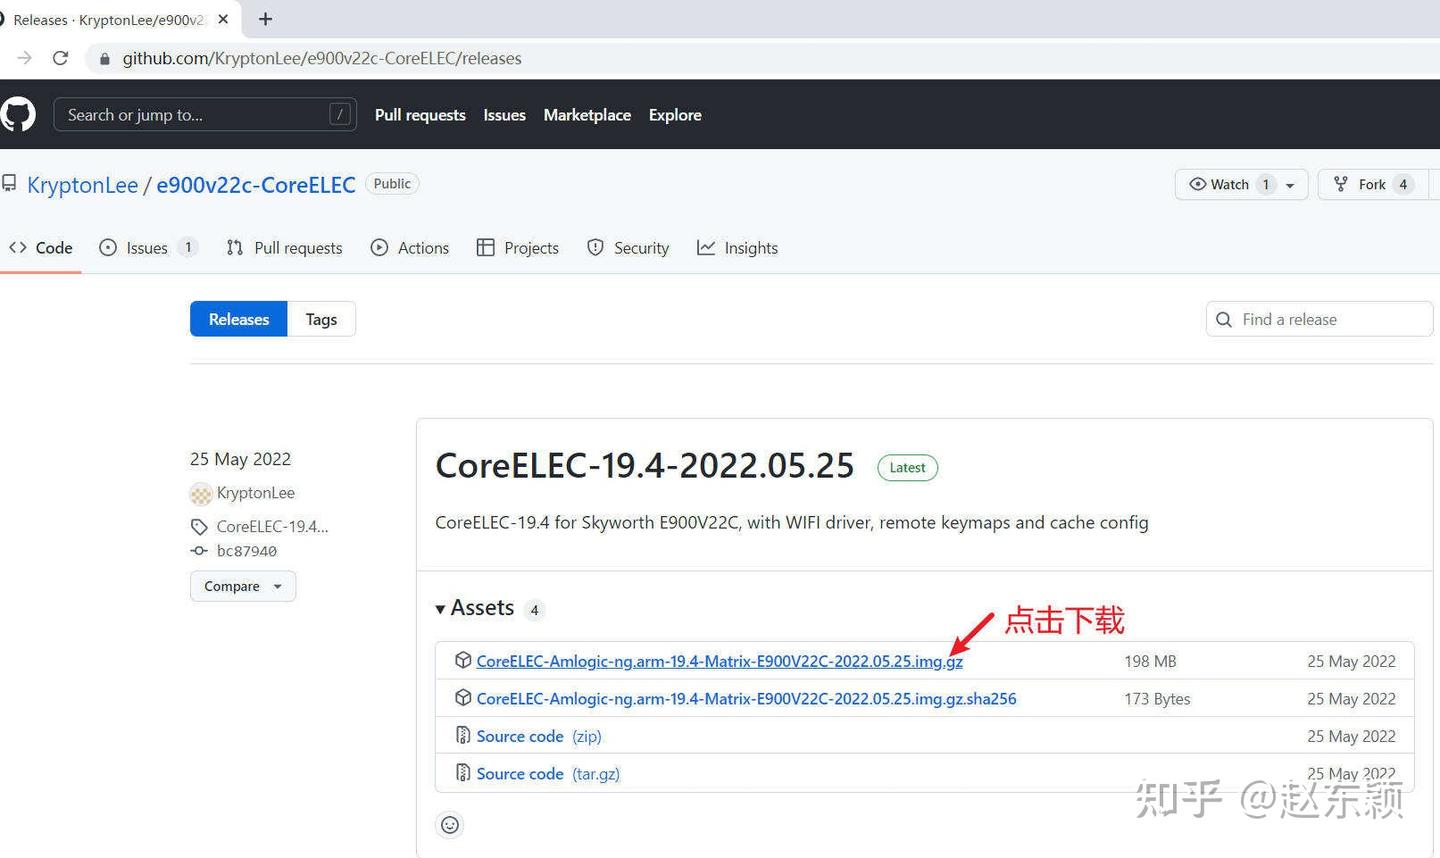The width and height of the screenshot is (1440, 858).
Task: Open the Compare dropdown
Action: 242,586
